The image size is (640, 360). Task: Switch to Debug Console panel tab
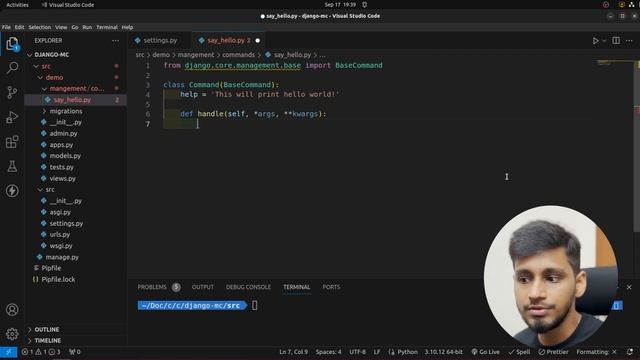click(248, 287)
